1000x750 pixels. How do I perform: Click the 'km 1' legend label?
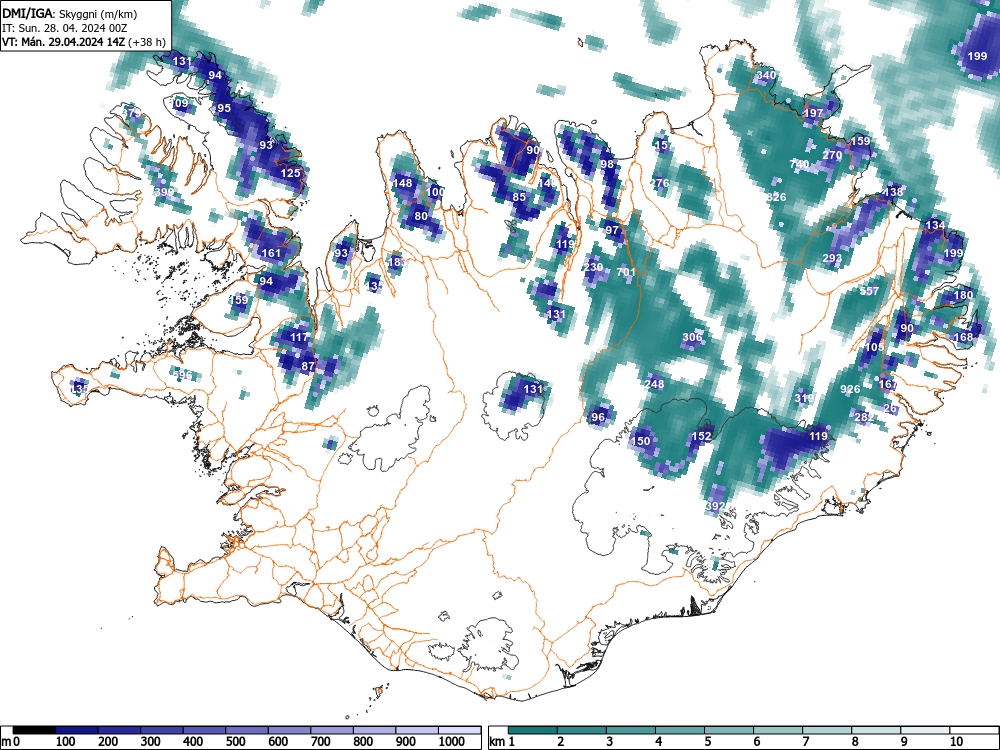(x=503, y=742)
